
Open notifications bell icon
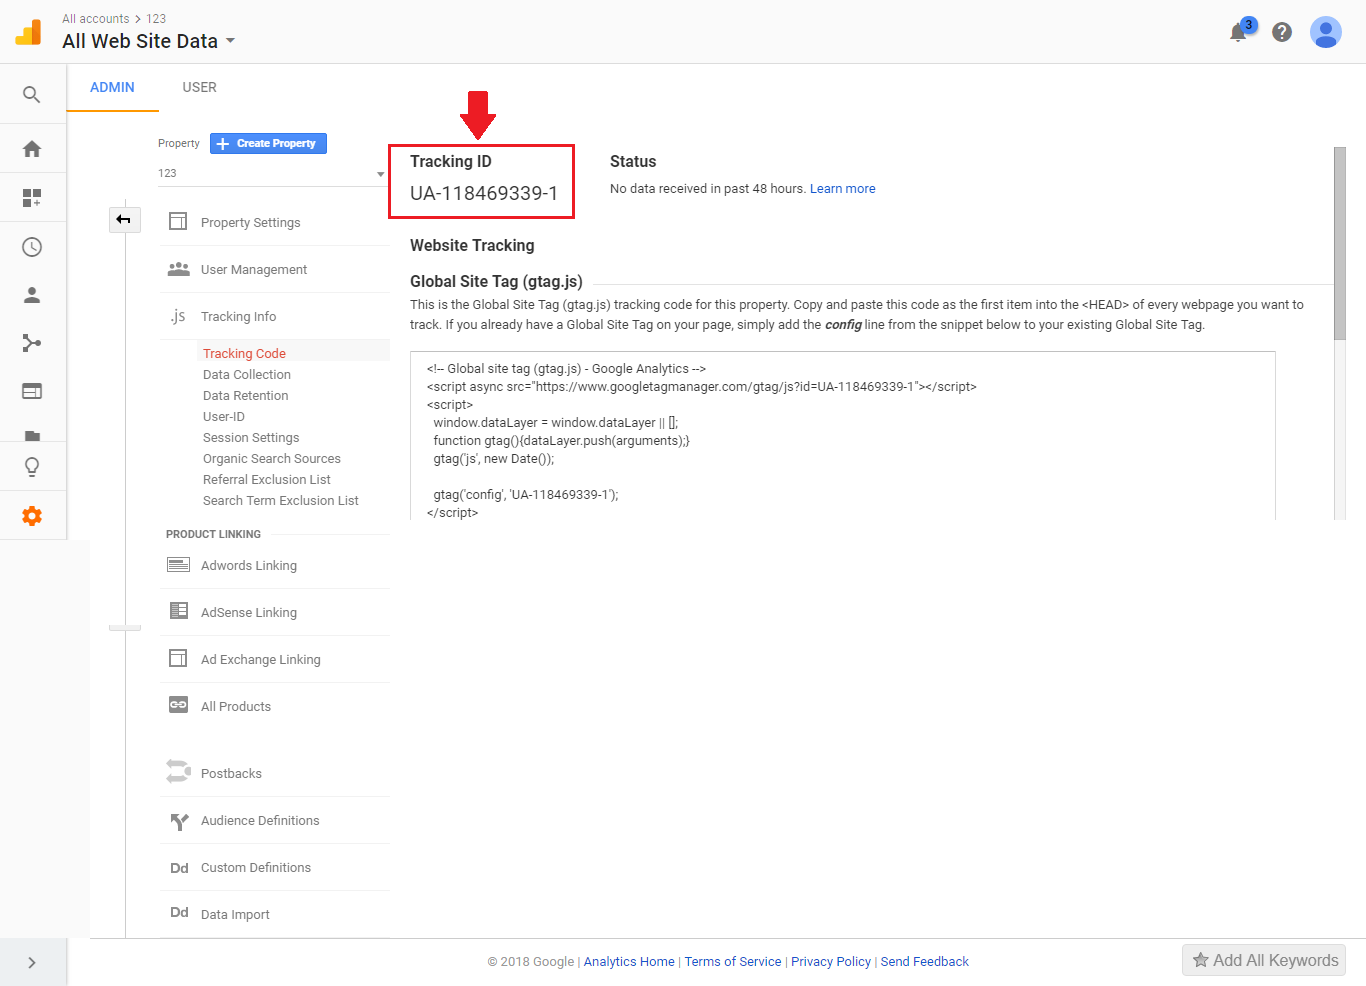[1240, 31]
